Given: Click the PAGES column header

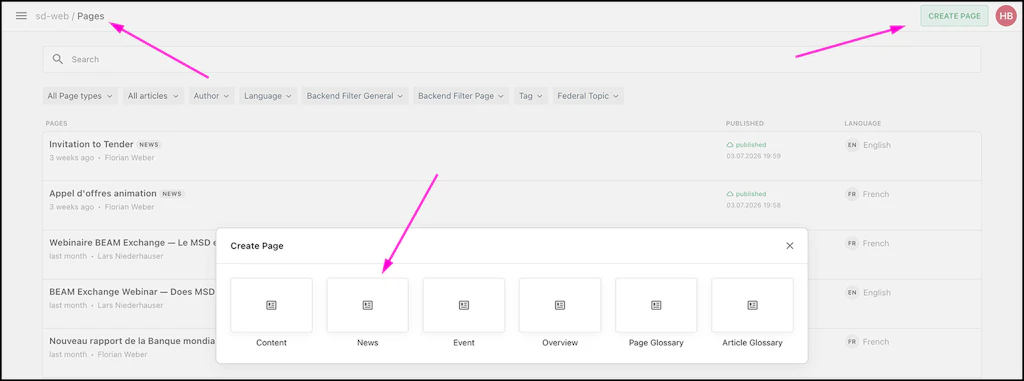Looking at the screenshot, I should pyautogui.click(x=56, y=124).
